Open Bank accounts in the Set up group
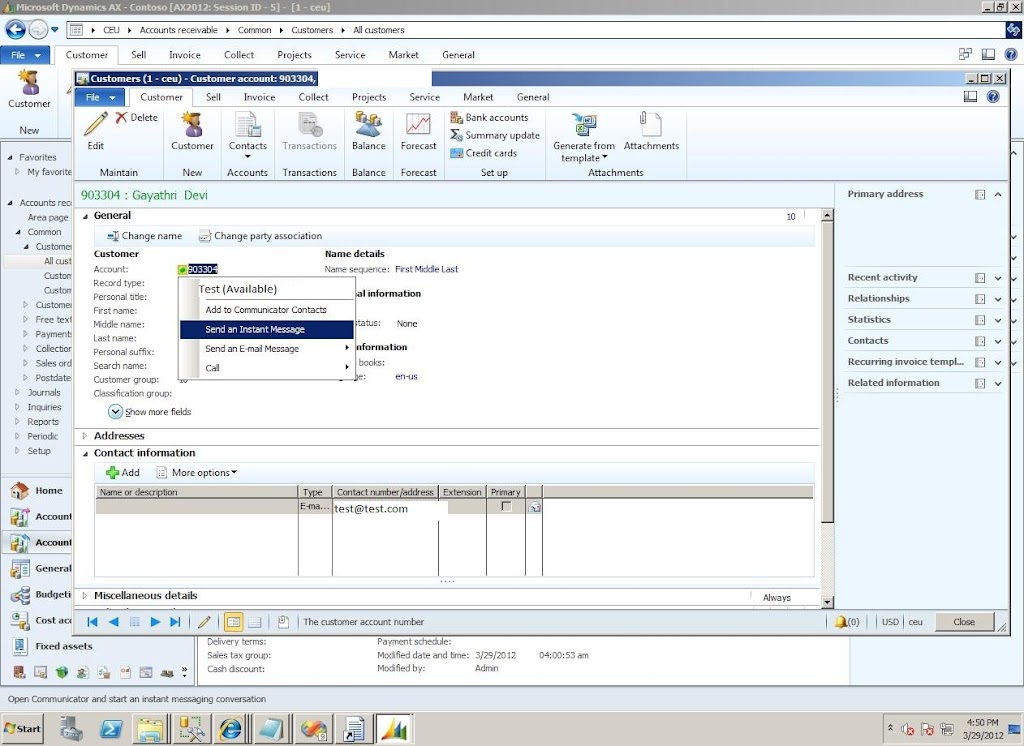This screenshot has width=1024, height=746. point(489,118)
